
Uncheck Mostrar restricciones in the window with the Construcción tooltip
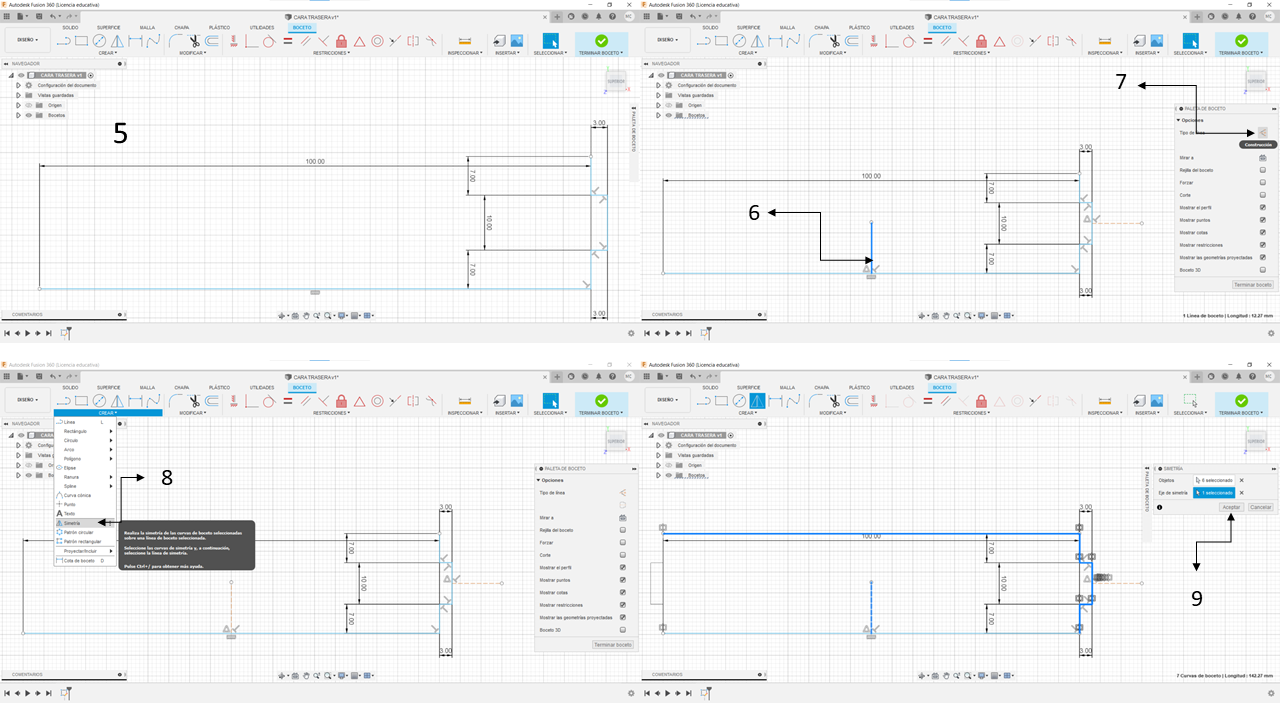[1262, 245]
